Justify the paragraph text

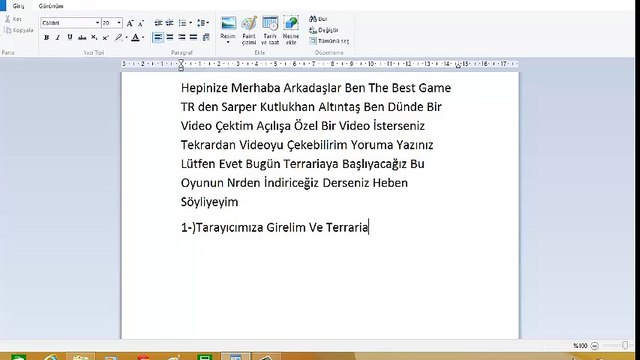(193, 38)
